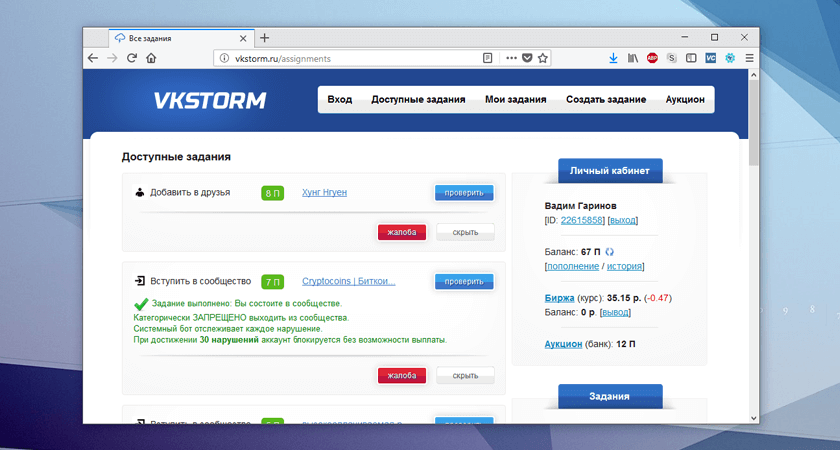This screenshot has height=450, width=840.
Task: Open the 'Вход' menu item
Action: click(x=340, y=99)
